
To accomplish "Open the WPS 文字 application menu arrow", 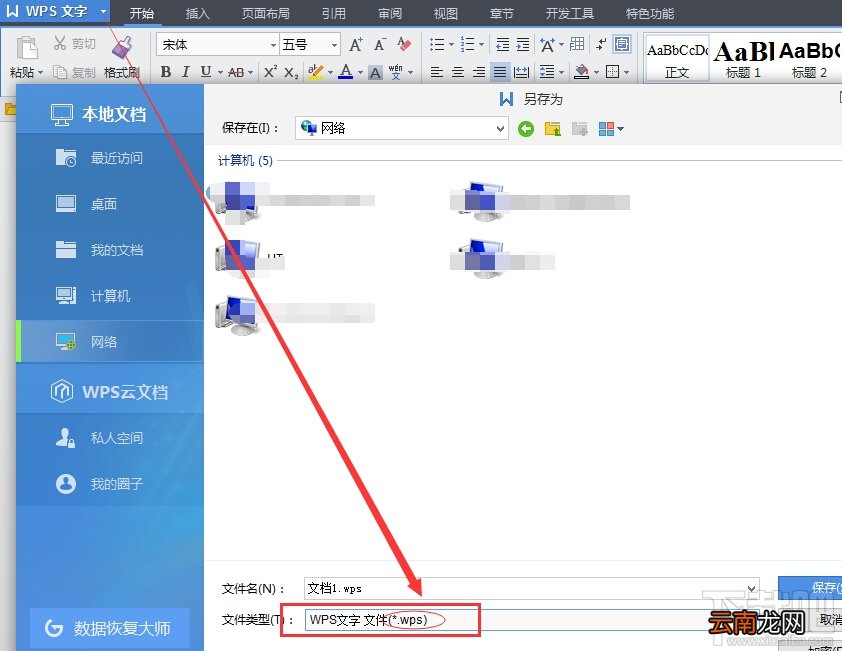I will (x=103, y=11).
